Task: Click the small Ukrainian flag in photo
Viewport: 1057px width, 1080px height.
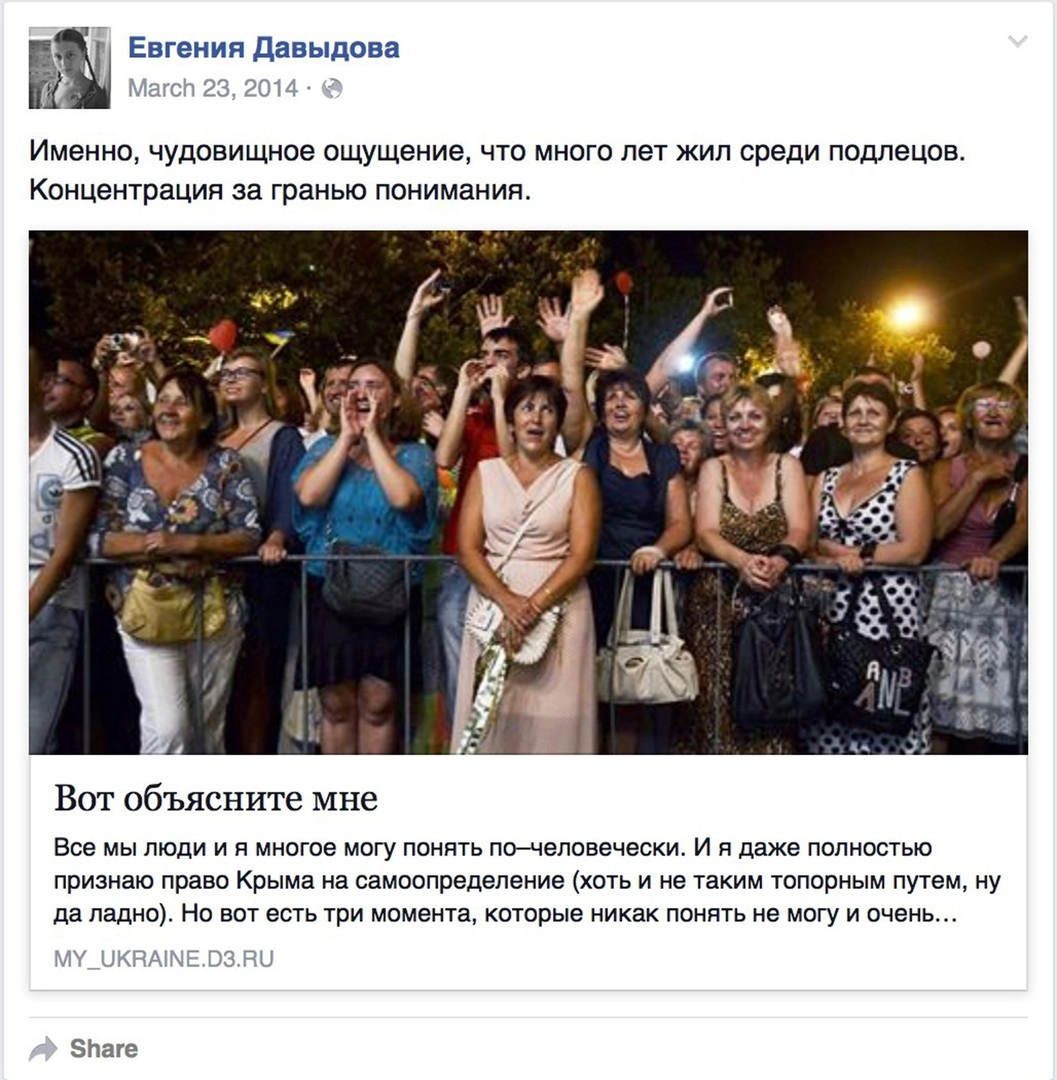Action: click(x=279, y=338)
